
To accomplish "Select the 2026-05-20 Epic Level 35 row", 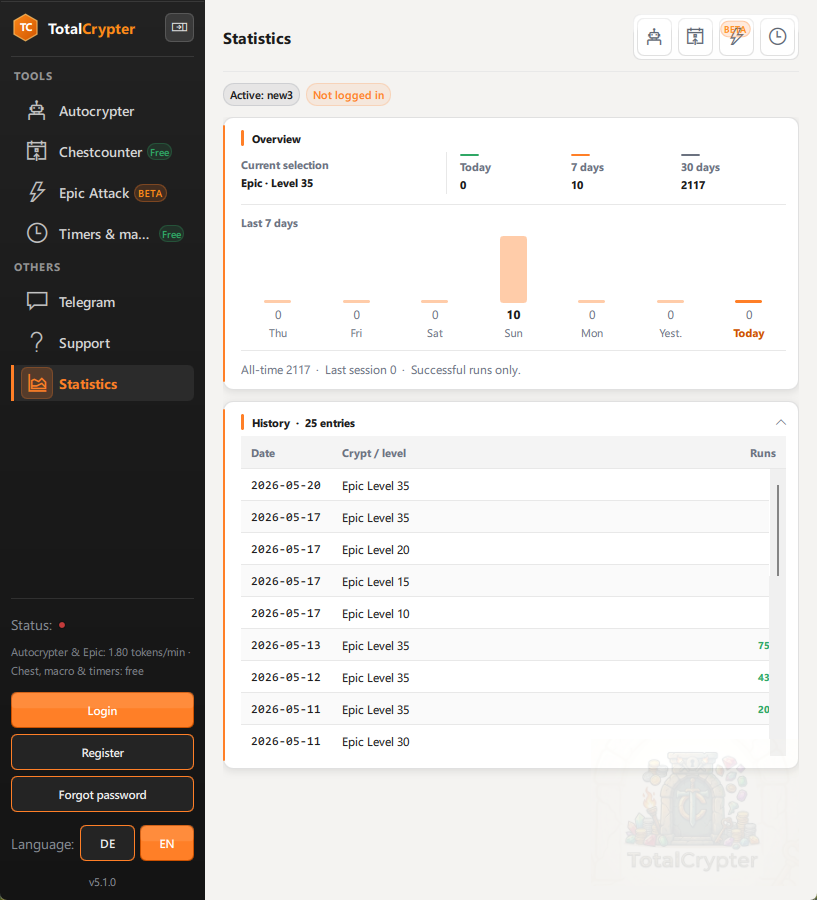I will coord(505,485).
